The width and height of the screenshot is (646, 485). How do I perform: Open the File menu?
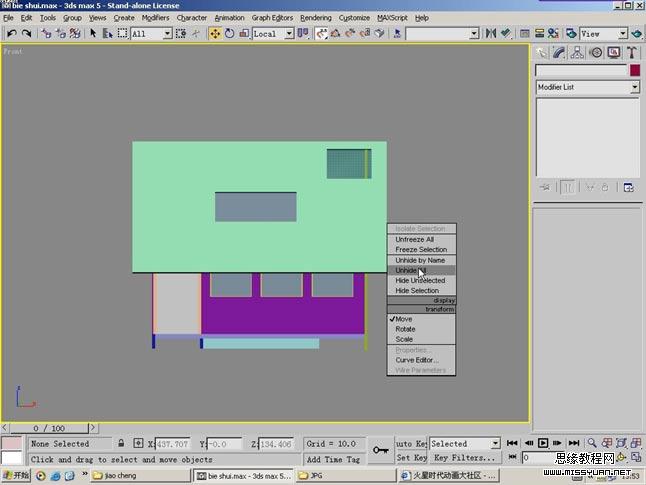8,18
